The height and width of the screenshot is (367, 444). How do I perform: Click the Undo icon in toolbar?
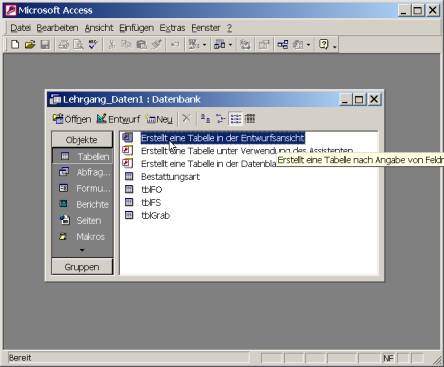click(x=175, y=44)
